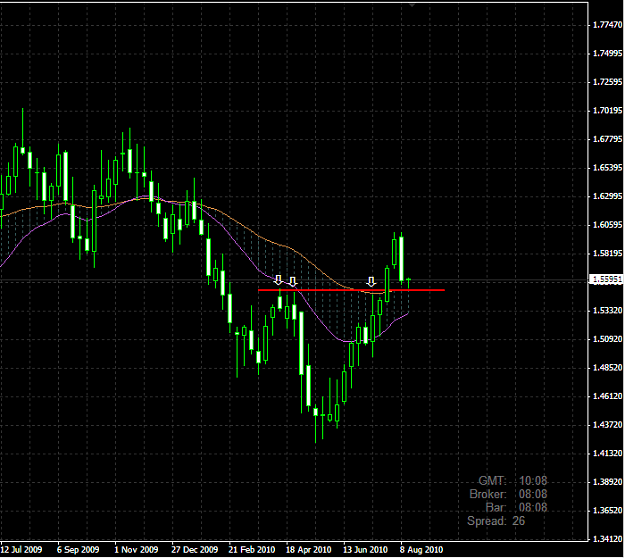Click the 1.53320 price scale label
The image size is (625, 558).
607,310
